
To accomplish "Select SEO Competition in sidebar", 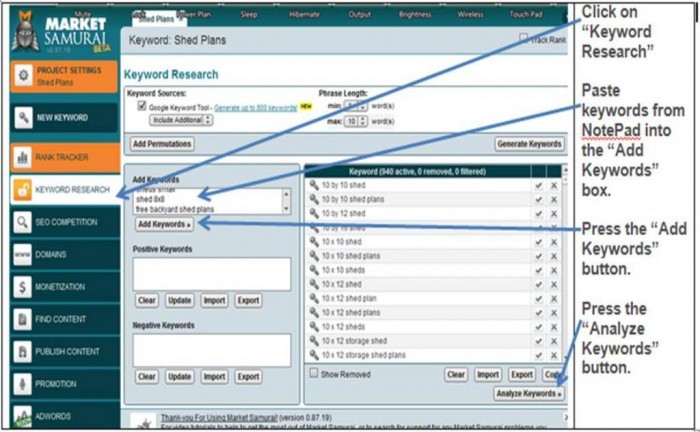I will (x=65, y=222).
